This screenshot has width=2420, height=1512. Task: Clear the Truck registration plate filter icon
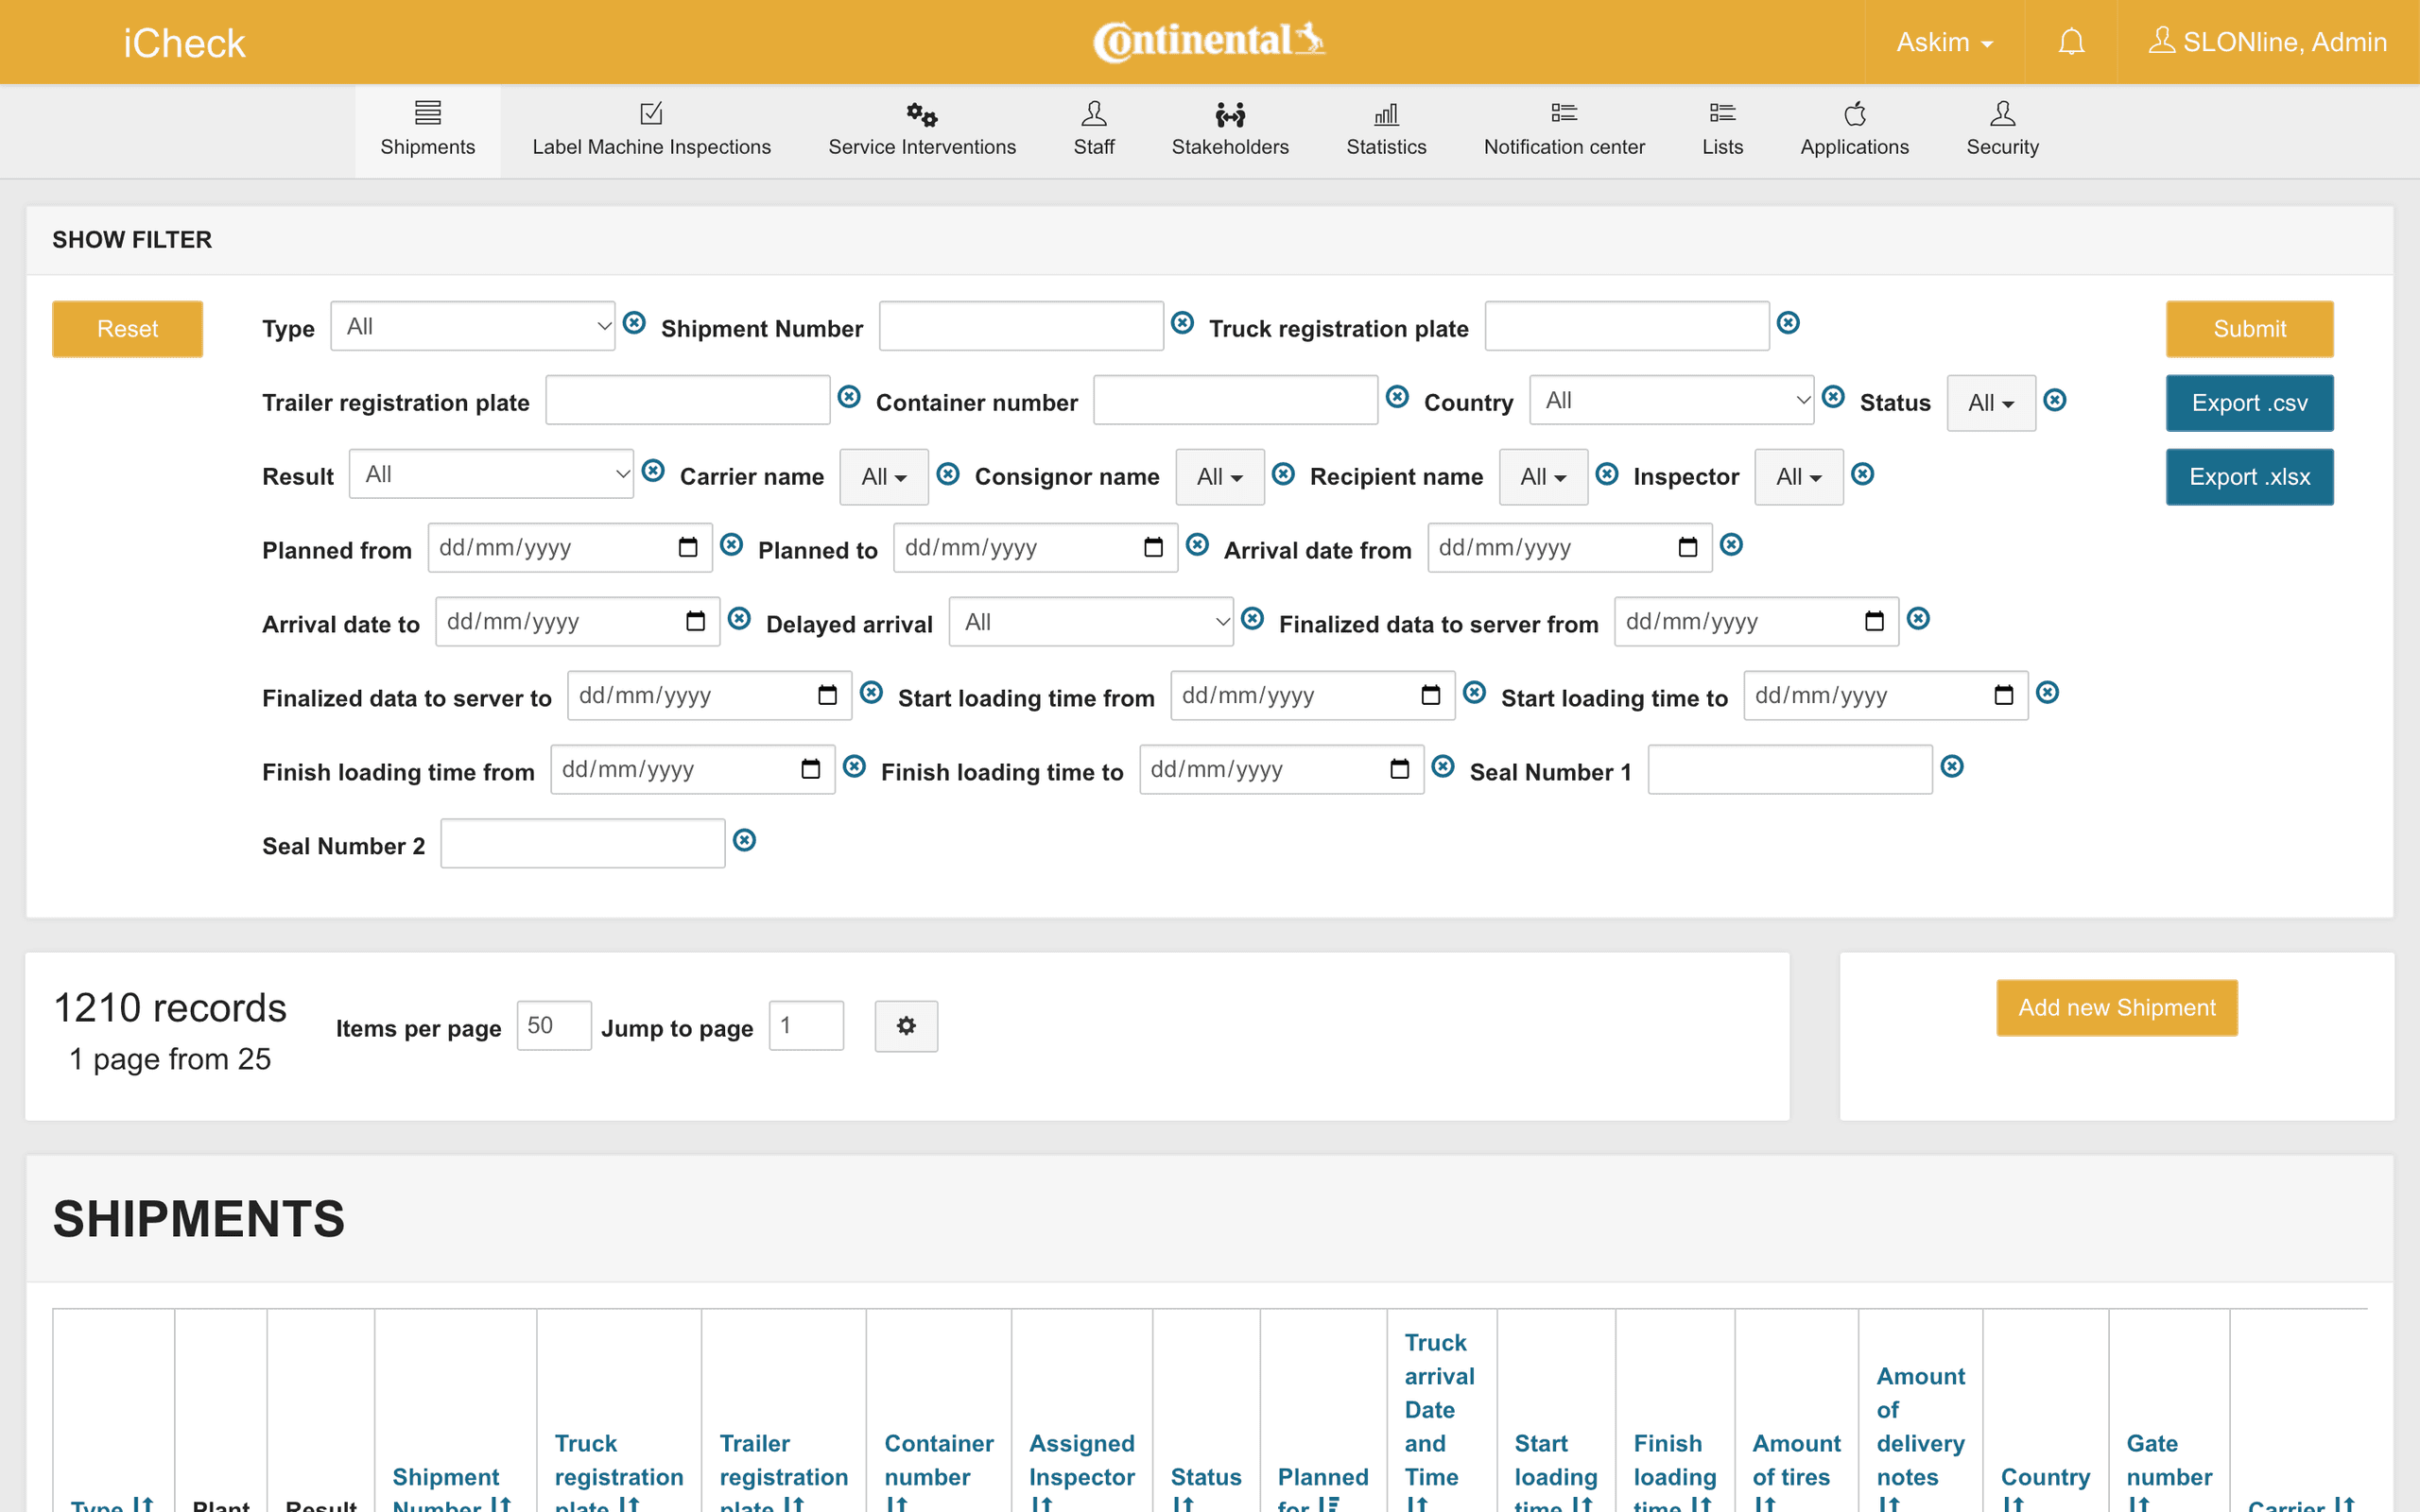coord(1788,323)
